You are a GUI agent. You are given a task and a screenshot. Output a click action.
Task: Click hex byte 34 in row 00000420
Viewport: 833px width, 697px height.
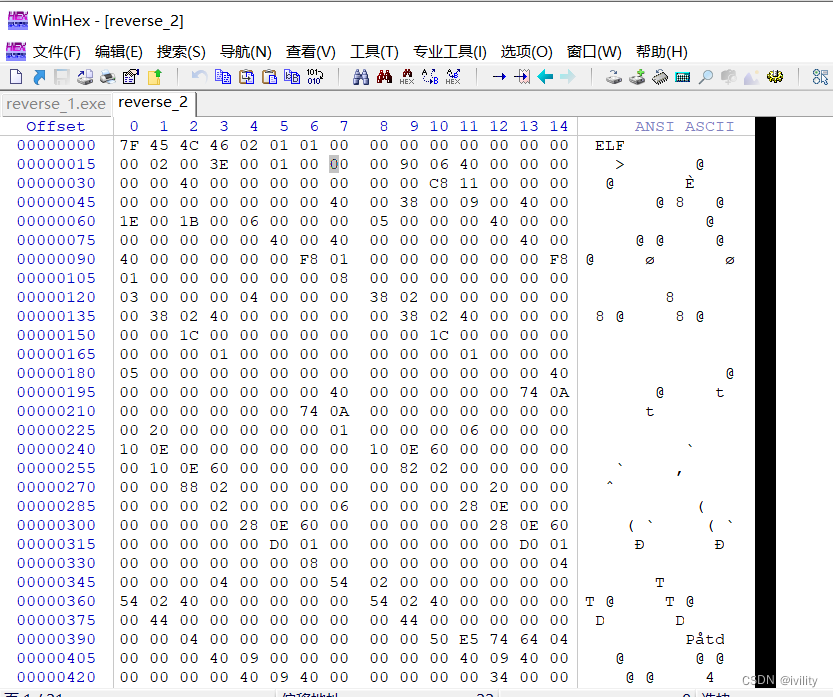[x=499, y=677]
